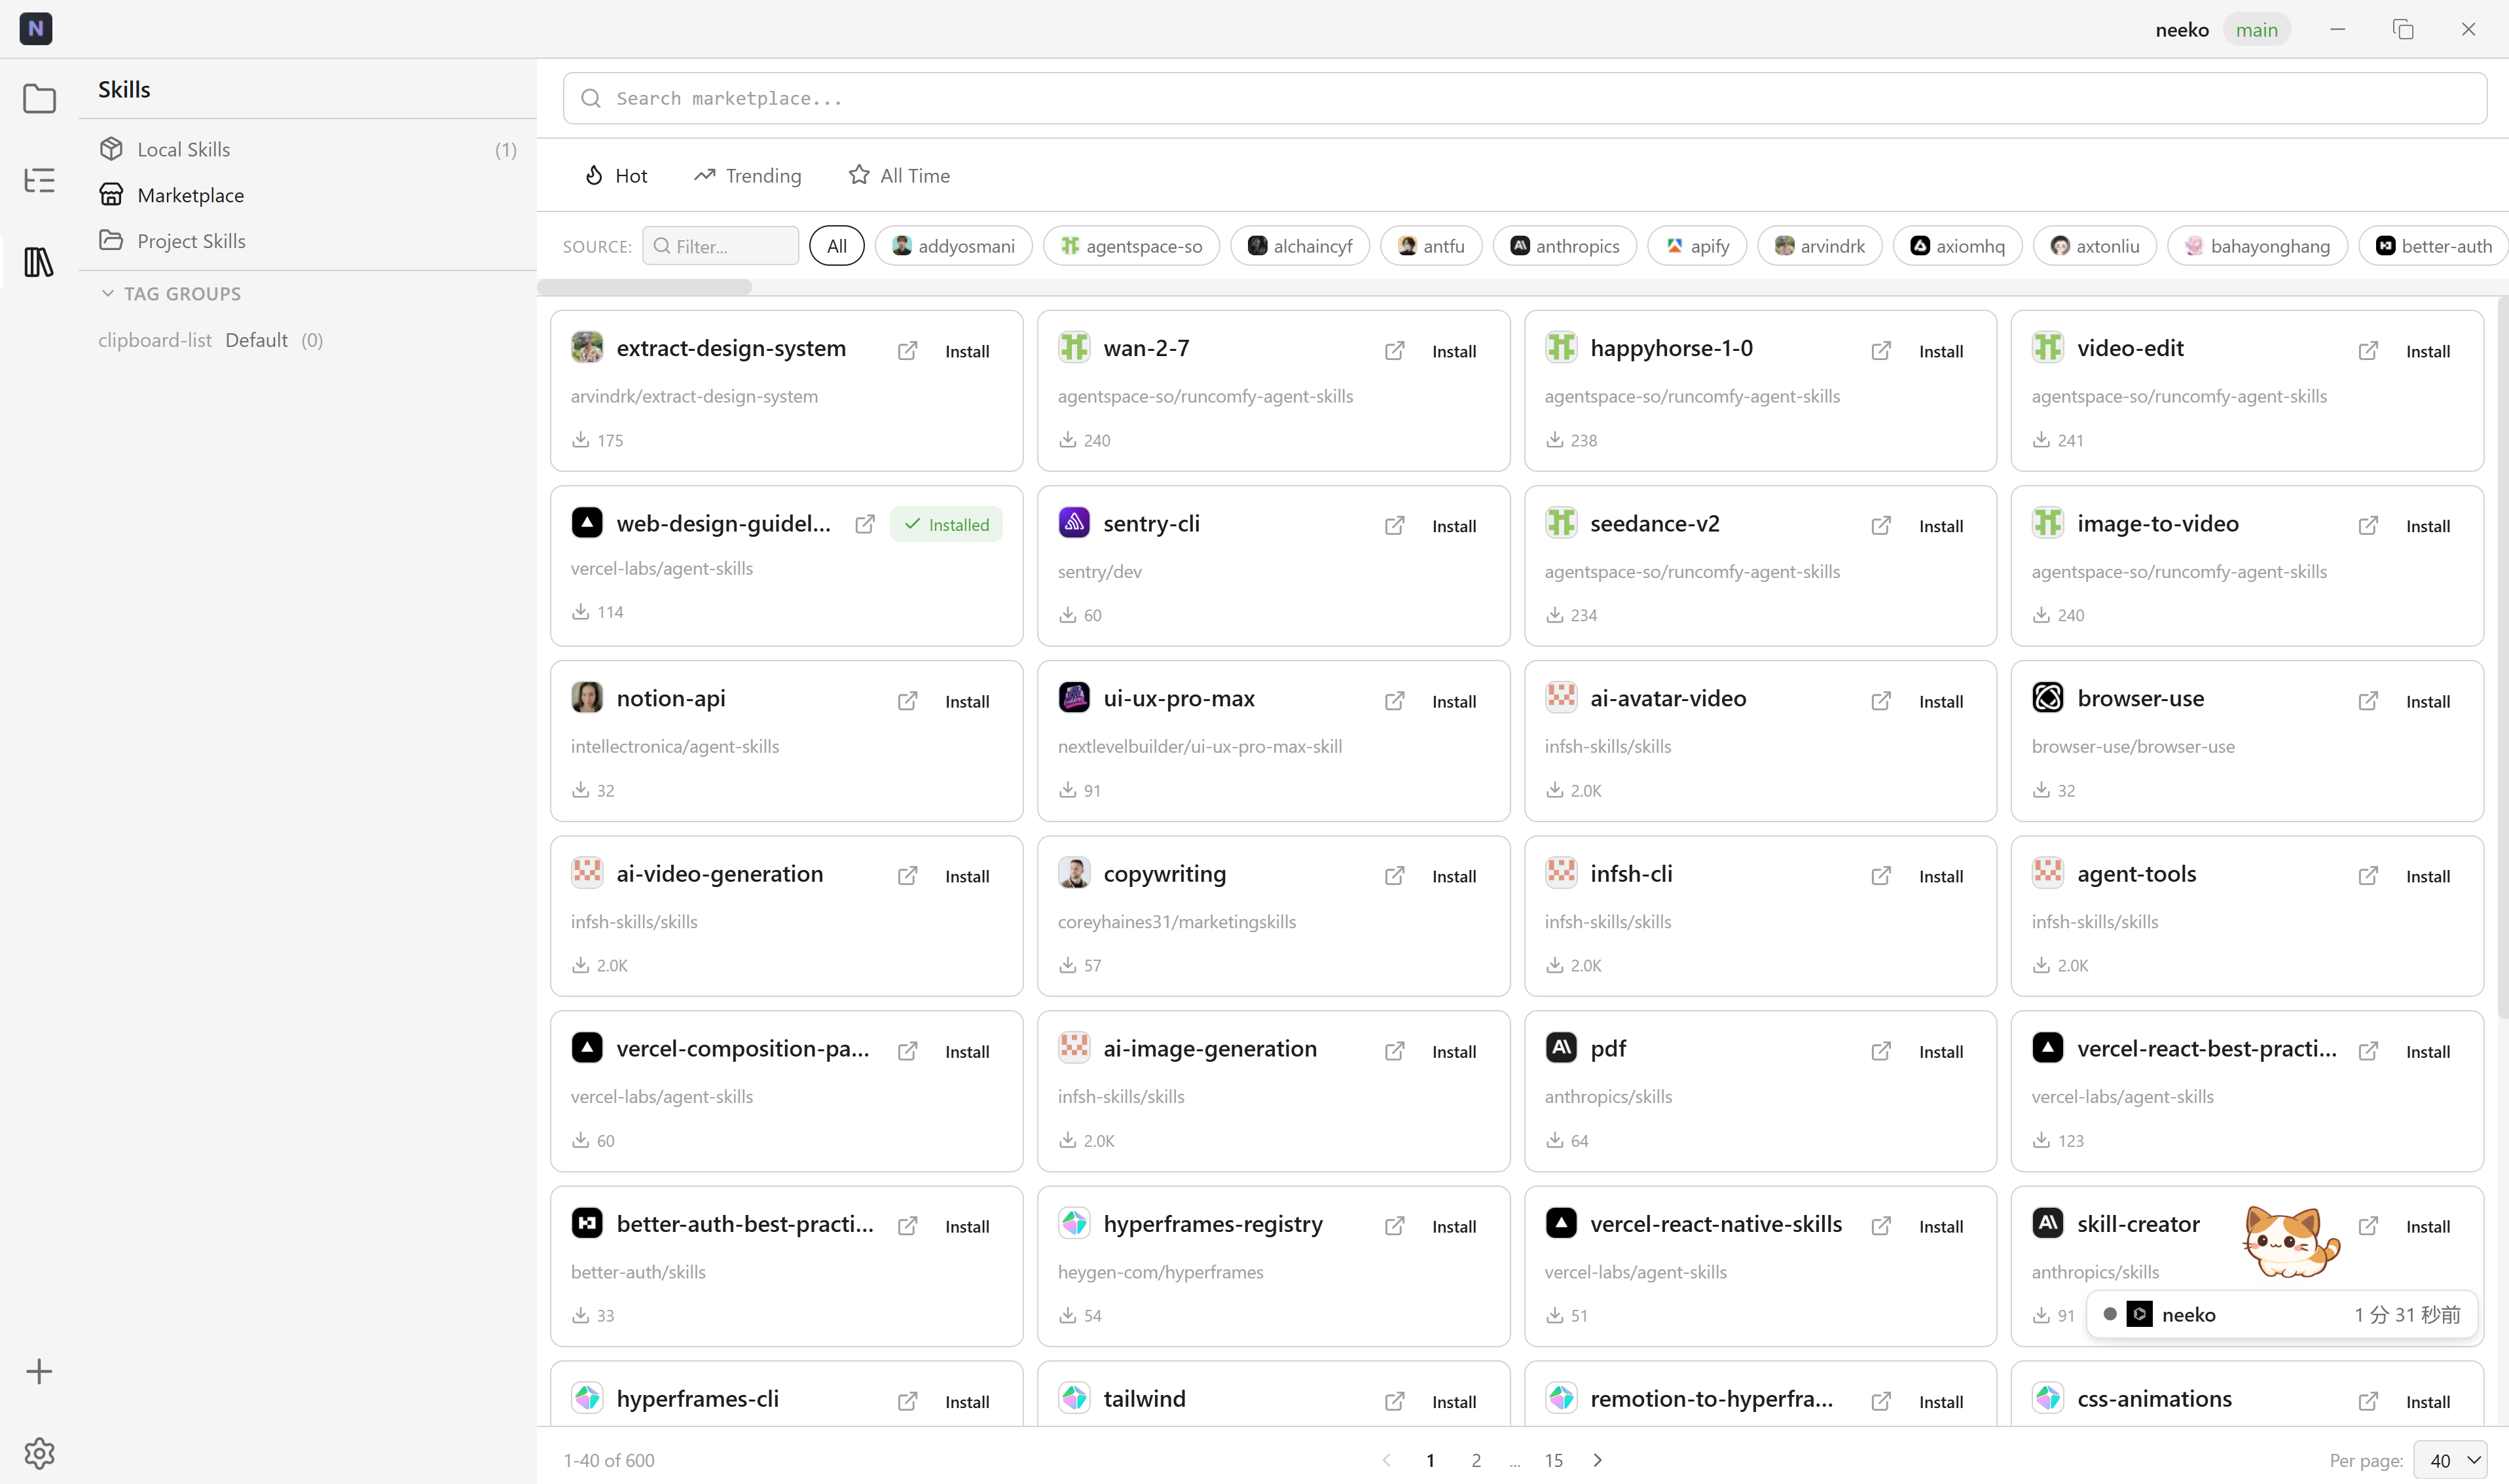Focus the Search marketplace field

coord(1524,98)
